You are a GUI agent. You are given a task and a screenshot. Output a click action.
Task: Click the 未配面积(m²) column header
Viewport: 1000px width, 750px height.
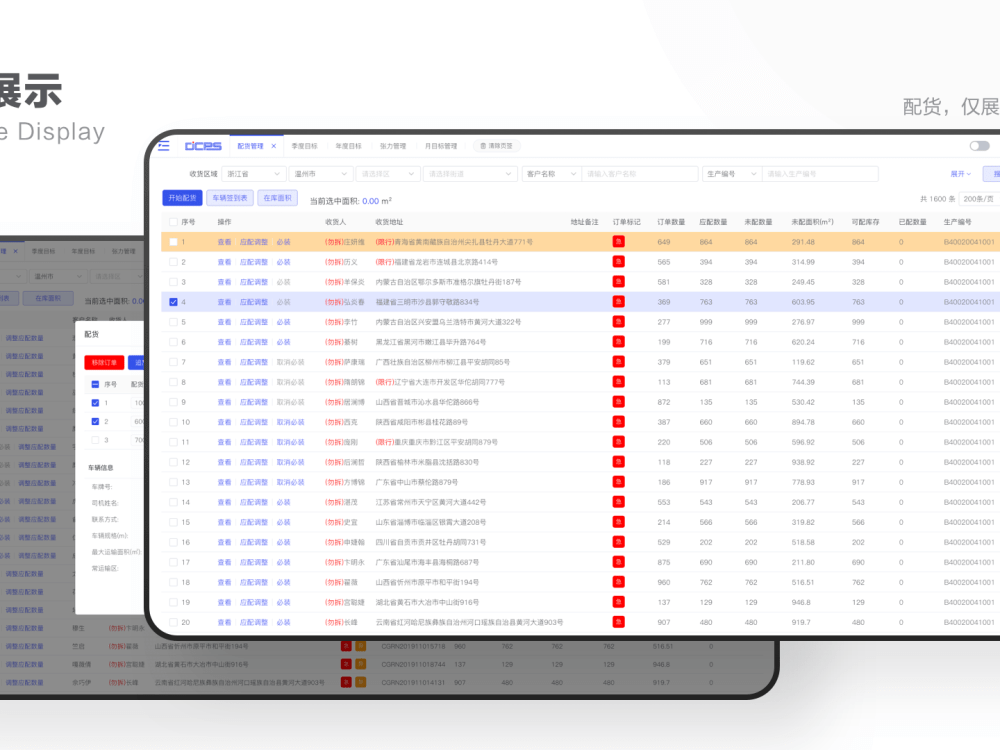812,222
